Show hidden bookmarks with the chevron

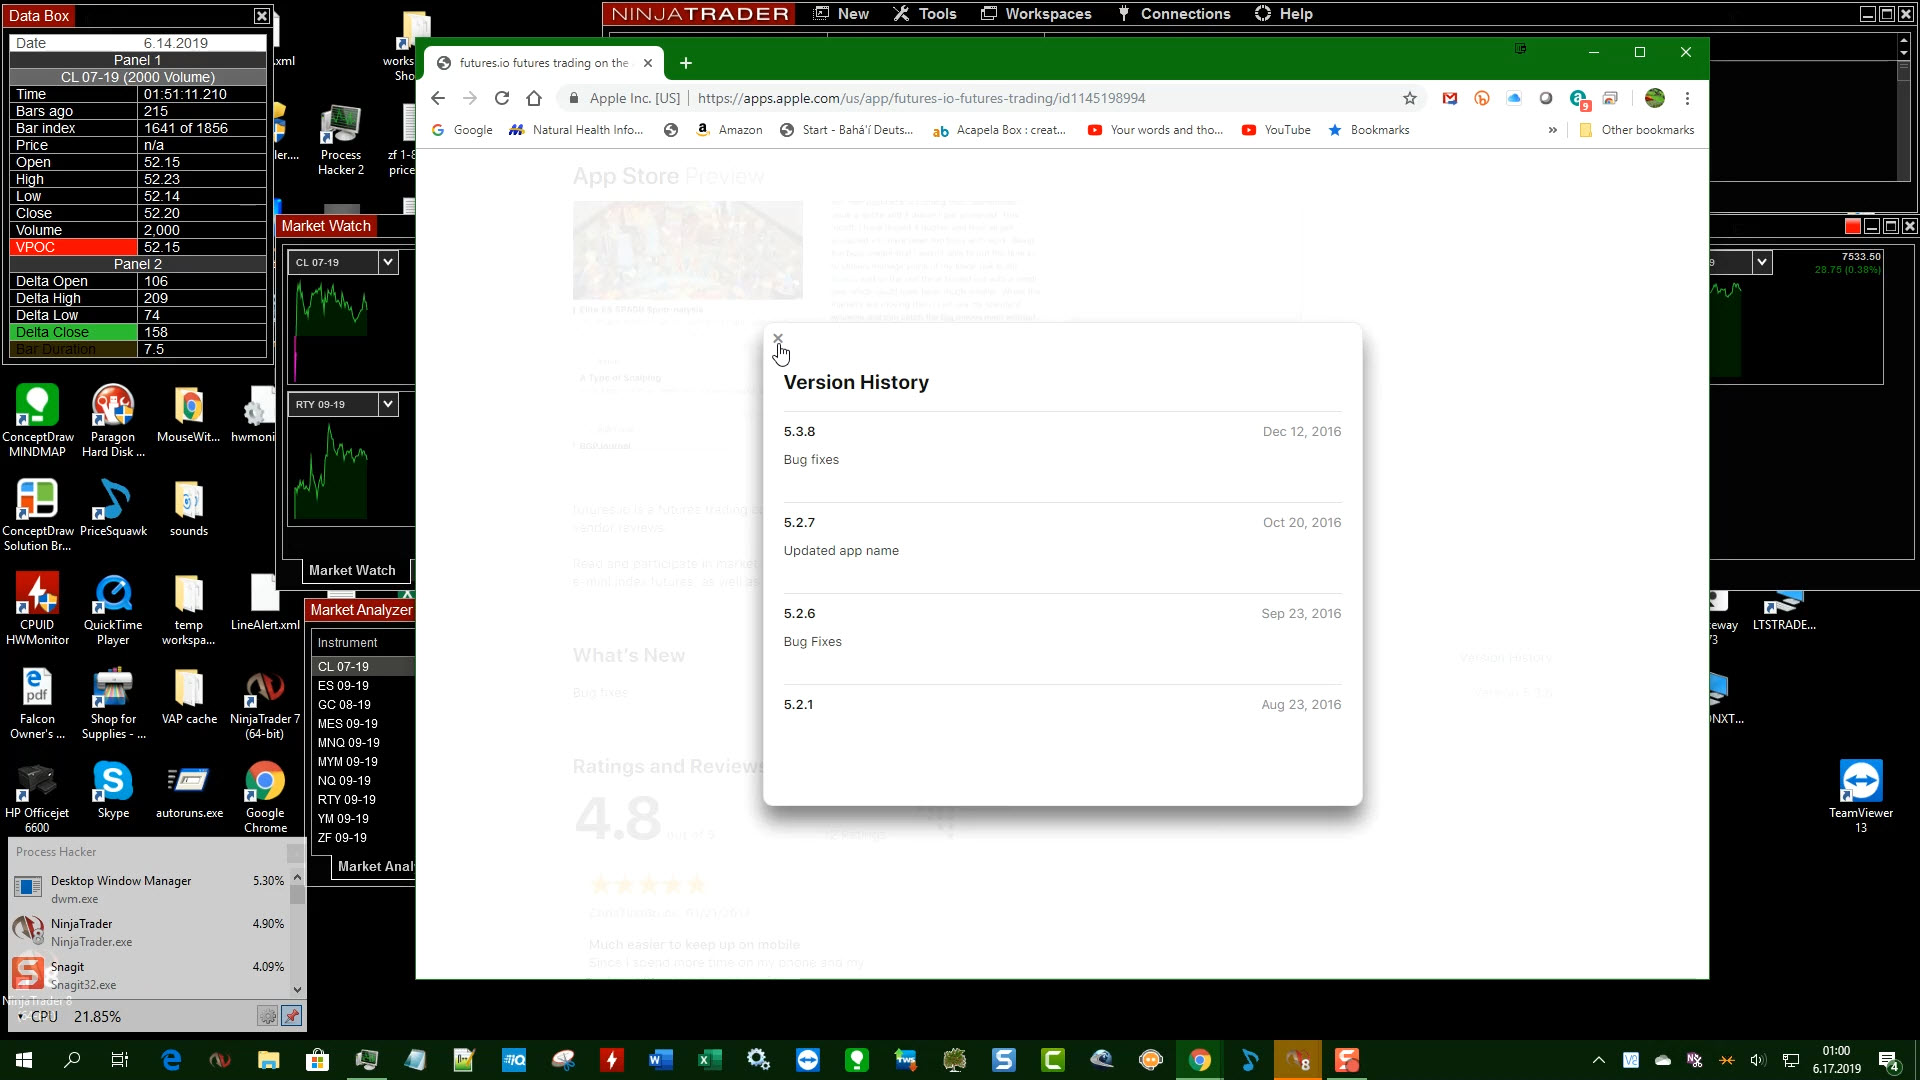click(x=1552, y=130)
